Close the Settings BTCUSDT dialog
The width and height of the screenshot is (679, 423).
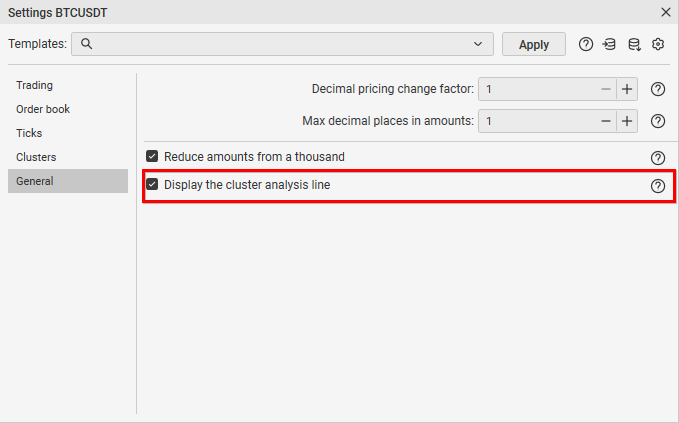tap(666, 12)
